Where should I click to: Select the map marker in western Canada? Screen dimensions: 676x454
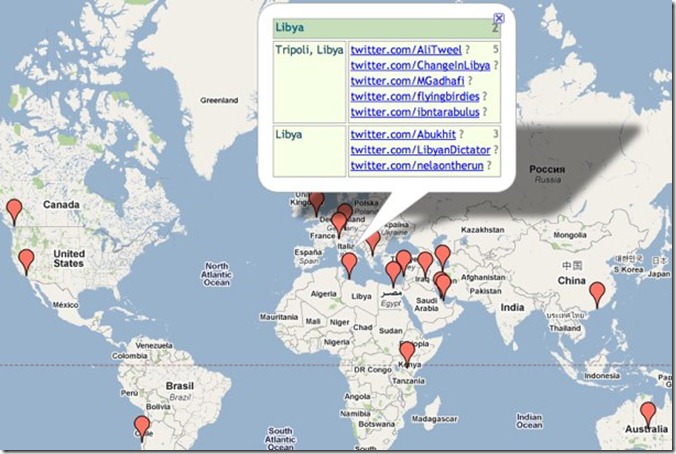(x=14, y=211)
